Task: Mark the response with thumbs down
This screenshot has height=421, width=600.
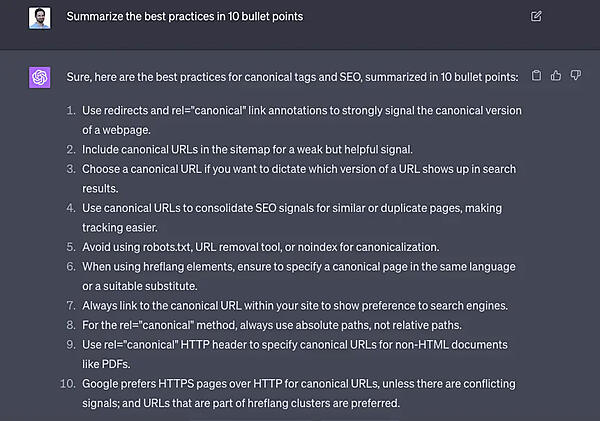Action: pyautogui.click(x=575, y=75)
